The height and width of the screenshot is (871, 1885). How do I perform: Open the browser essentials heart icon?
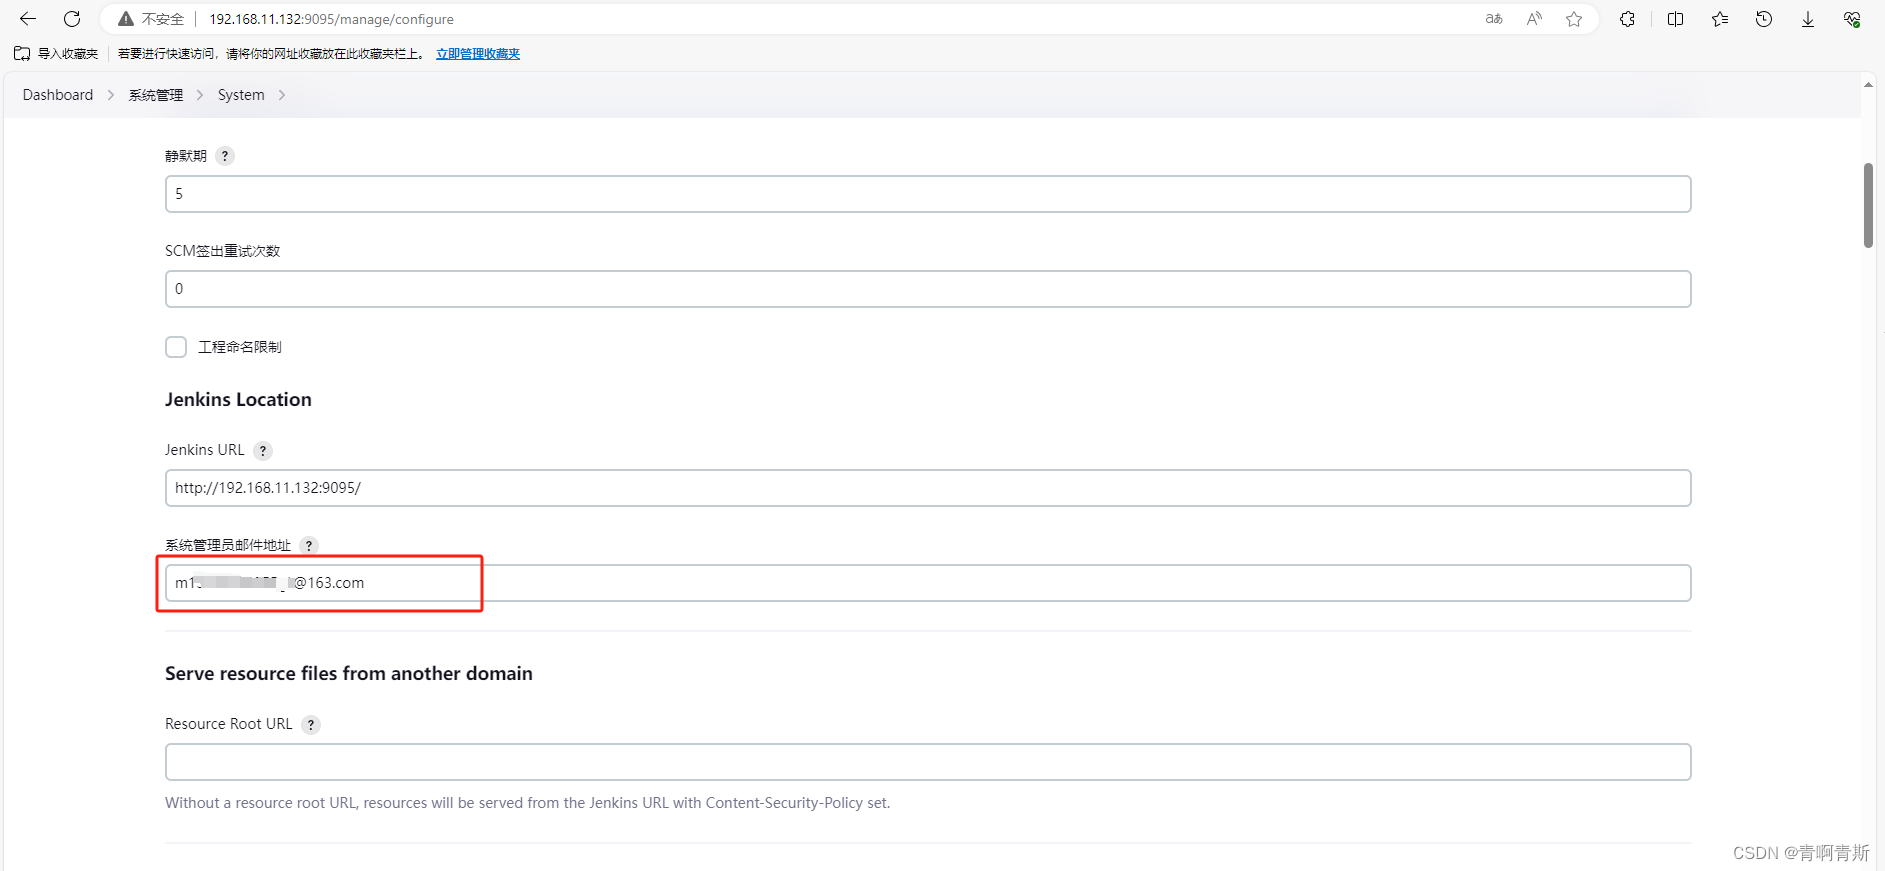(1852, 19)
